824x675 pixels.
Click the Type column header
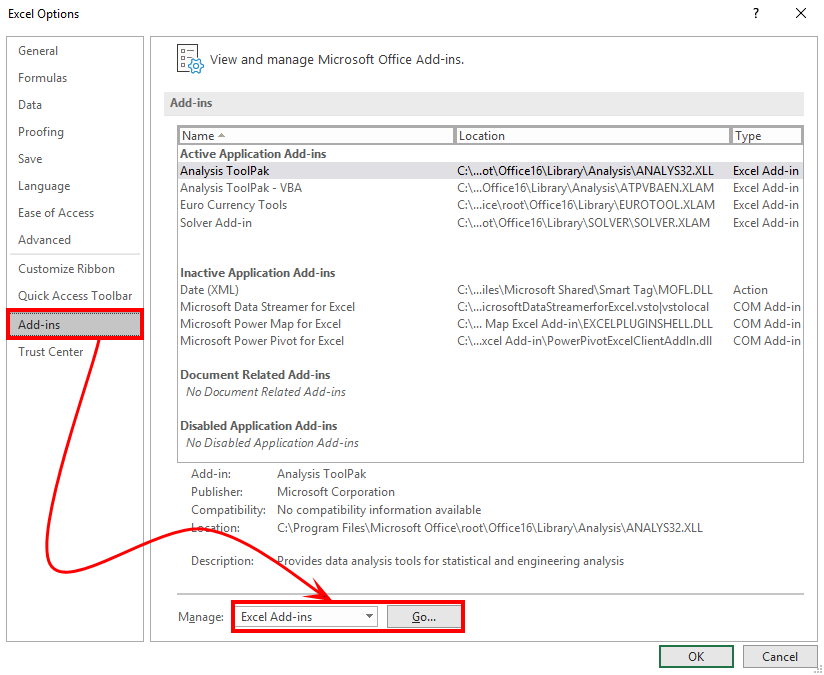(x=766, y=136)
